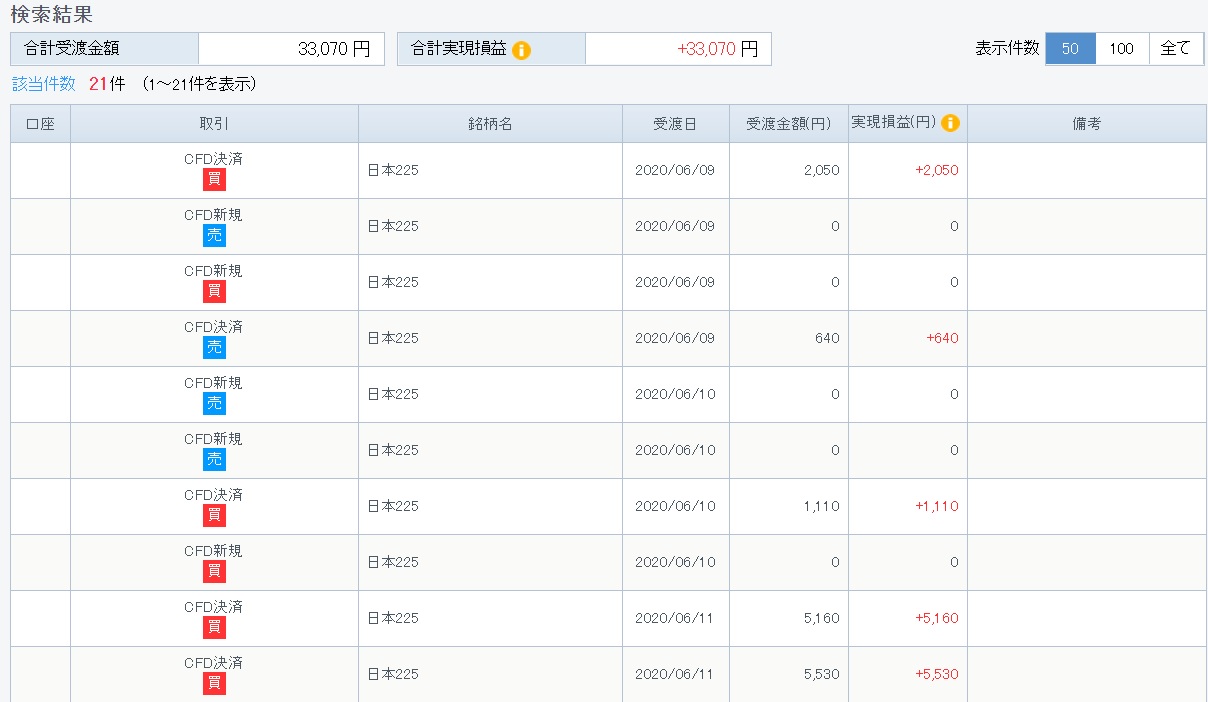Image resolution: width=1208 pixels, height=702 pixels.
Task: Click the 該当件数 link text
Action: pos(44,84)
